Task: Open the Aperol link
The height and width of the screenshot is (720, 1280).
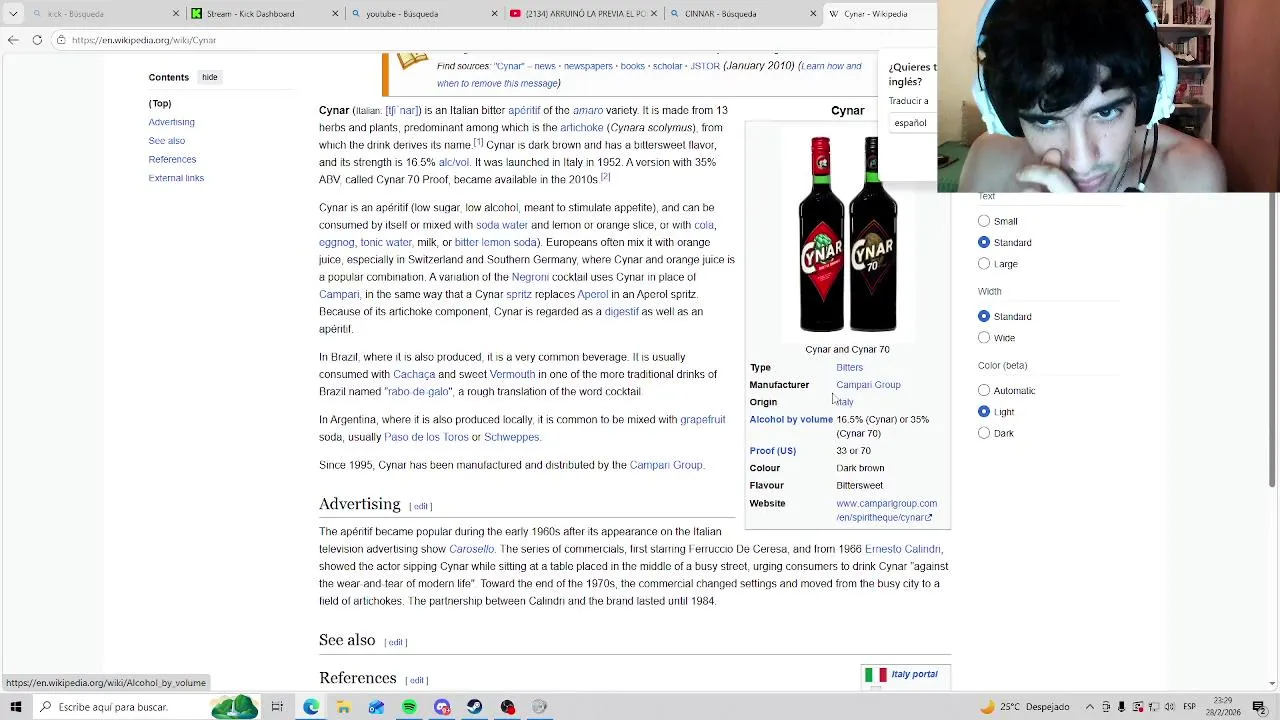Action: click(x=592, y=294)
